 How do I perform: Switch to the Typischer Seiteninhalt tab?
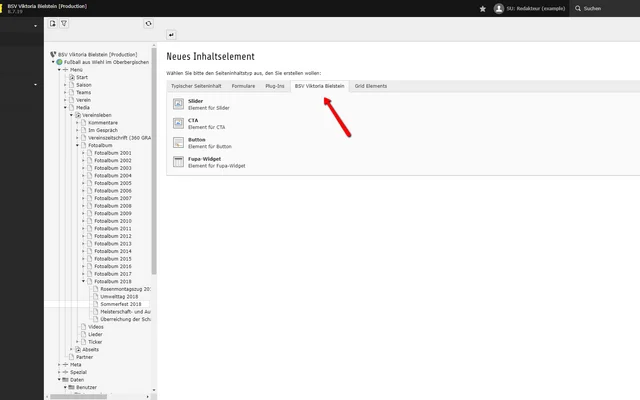click(x=194, y=86)
